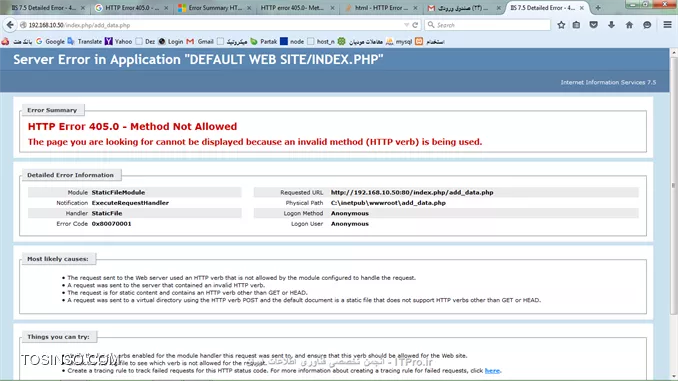Image resolution: width=678 pixels, height=381 pixels.
Task: Bookmark this page with the star icon
Action: tap(561, 25)
